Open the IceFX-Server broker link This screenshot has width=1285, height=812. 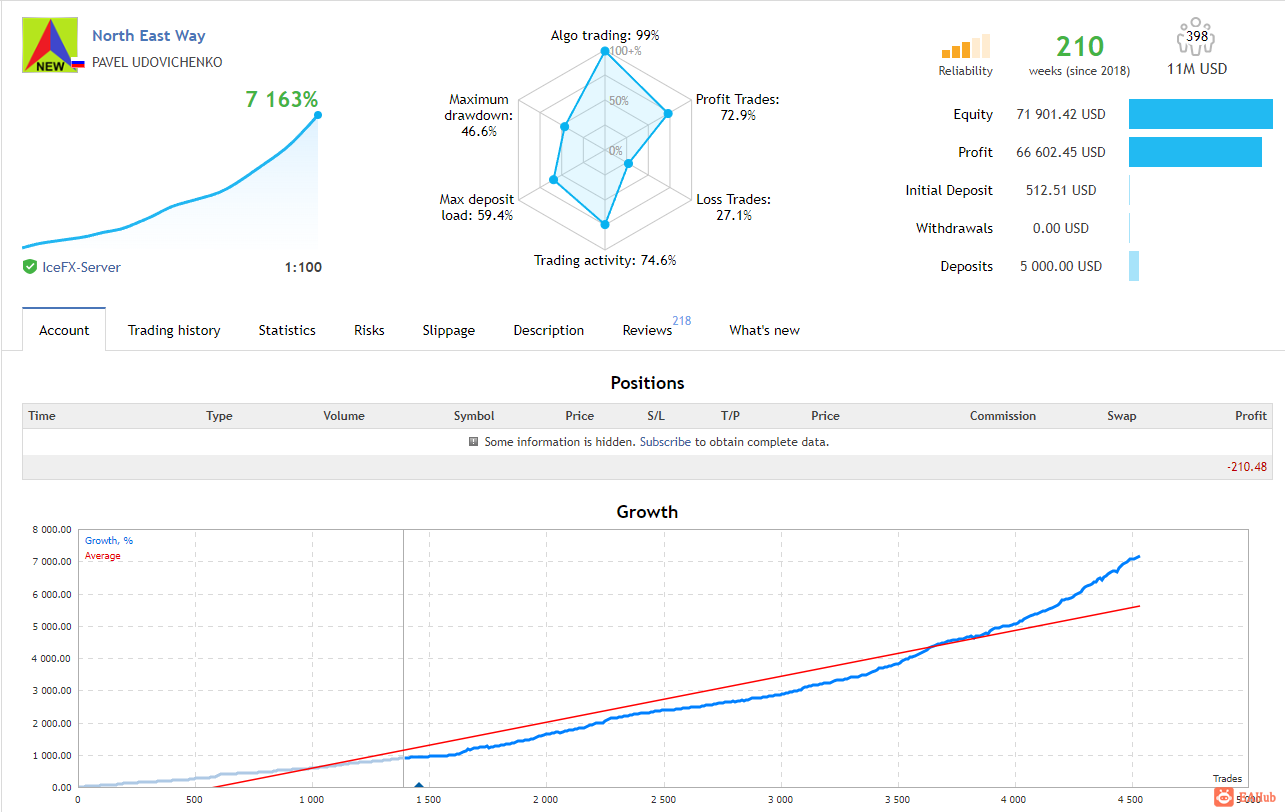coord(82,267)
